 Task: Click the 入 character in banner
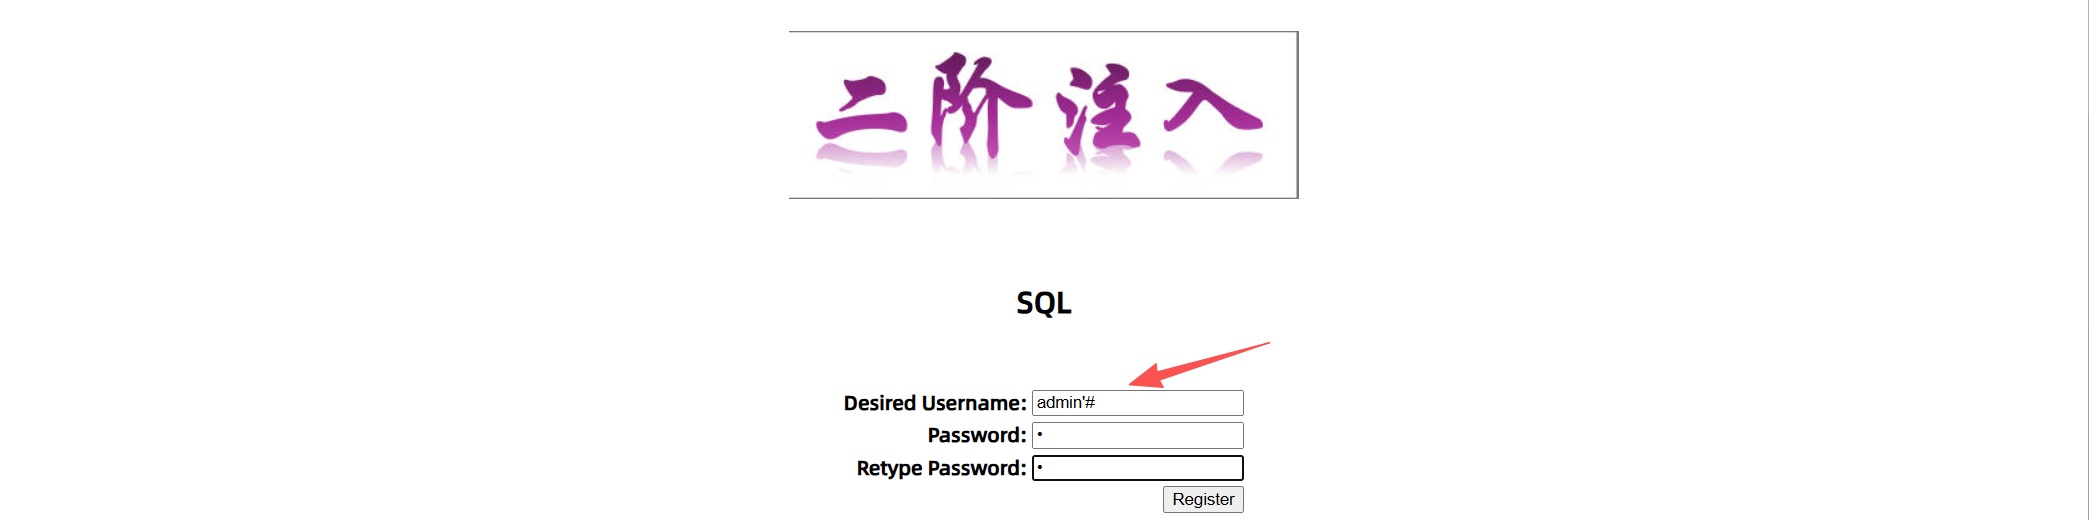click(1213, 106)
